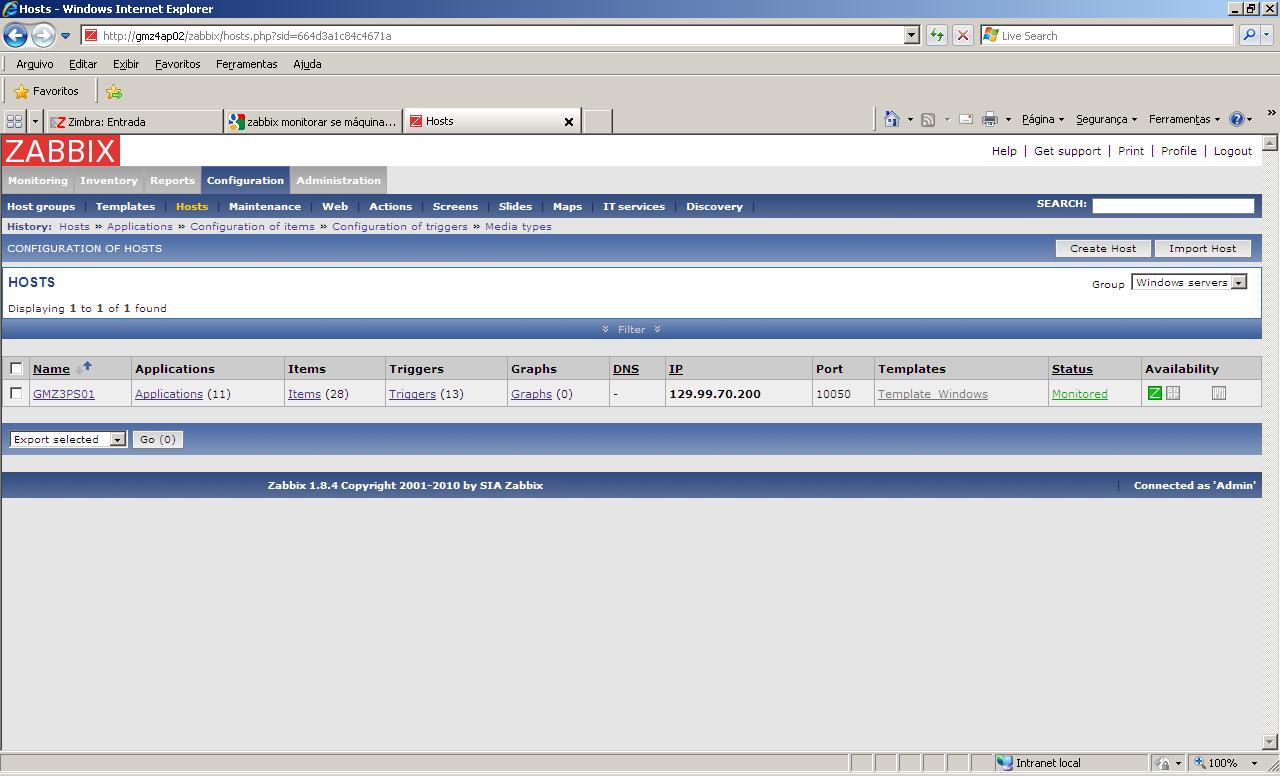This screenshot has height=776, width=1280.
Task: Click the grey IPMI availability icon
Action: point(1218,394)
